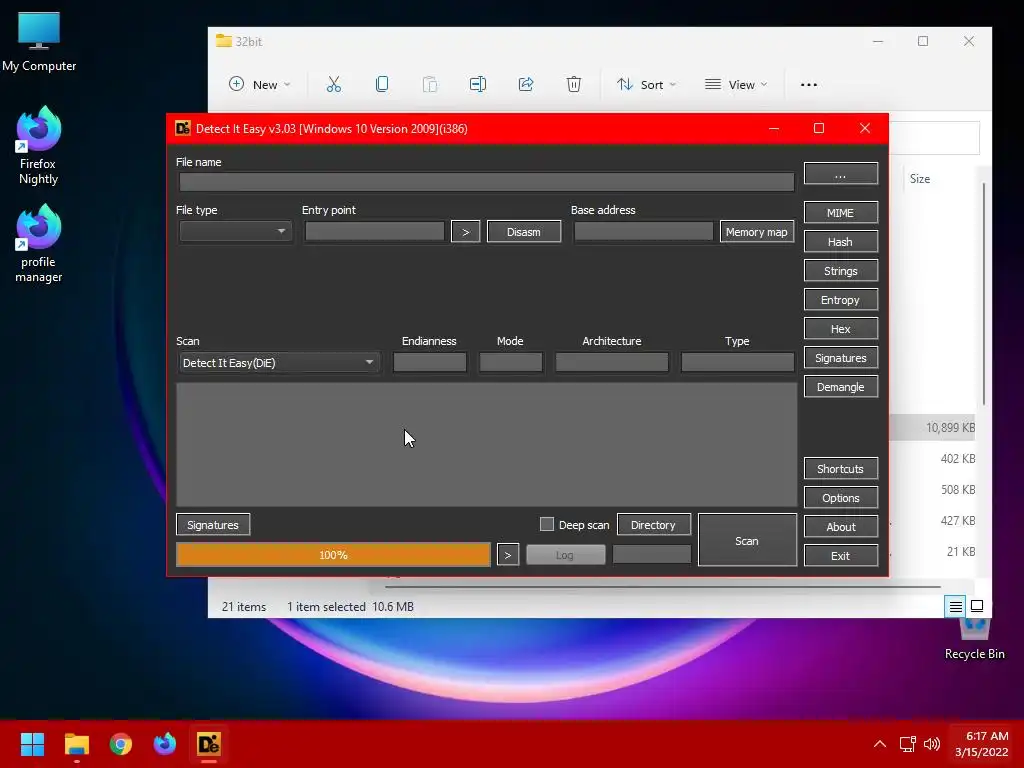Click the 402 KB size entry in 32bit window

957,458
